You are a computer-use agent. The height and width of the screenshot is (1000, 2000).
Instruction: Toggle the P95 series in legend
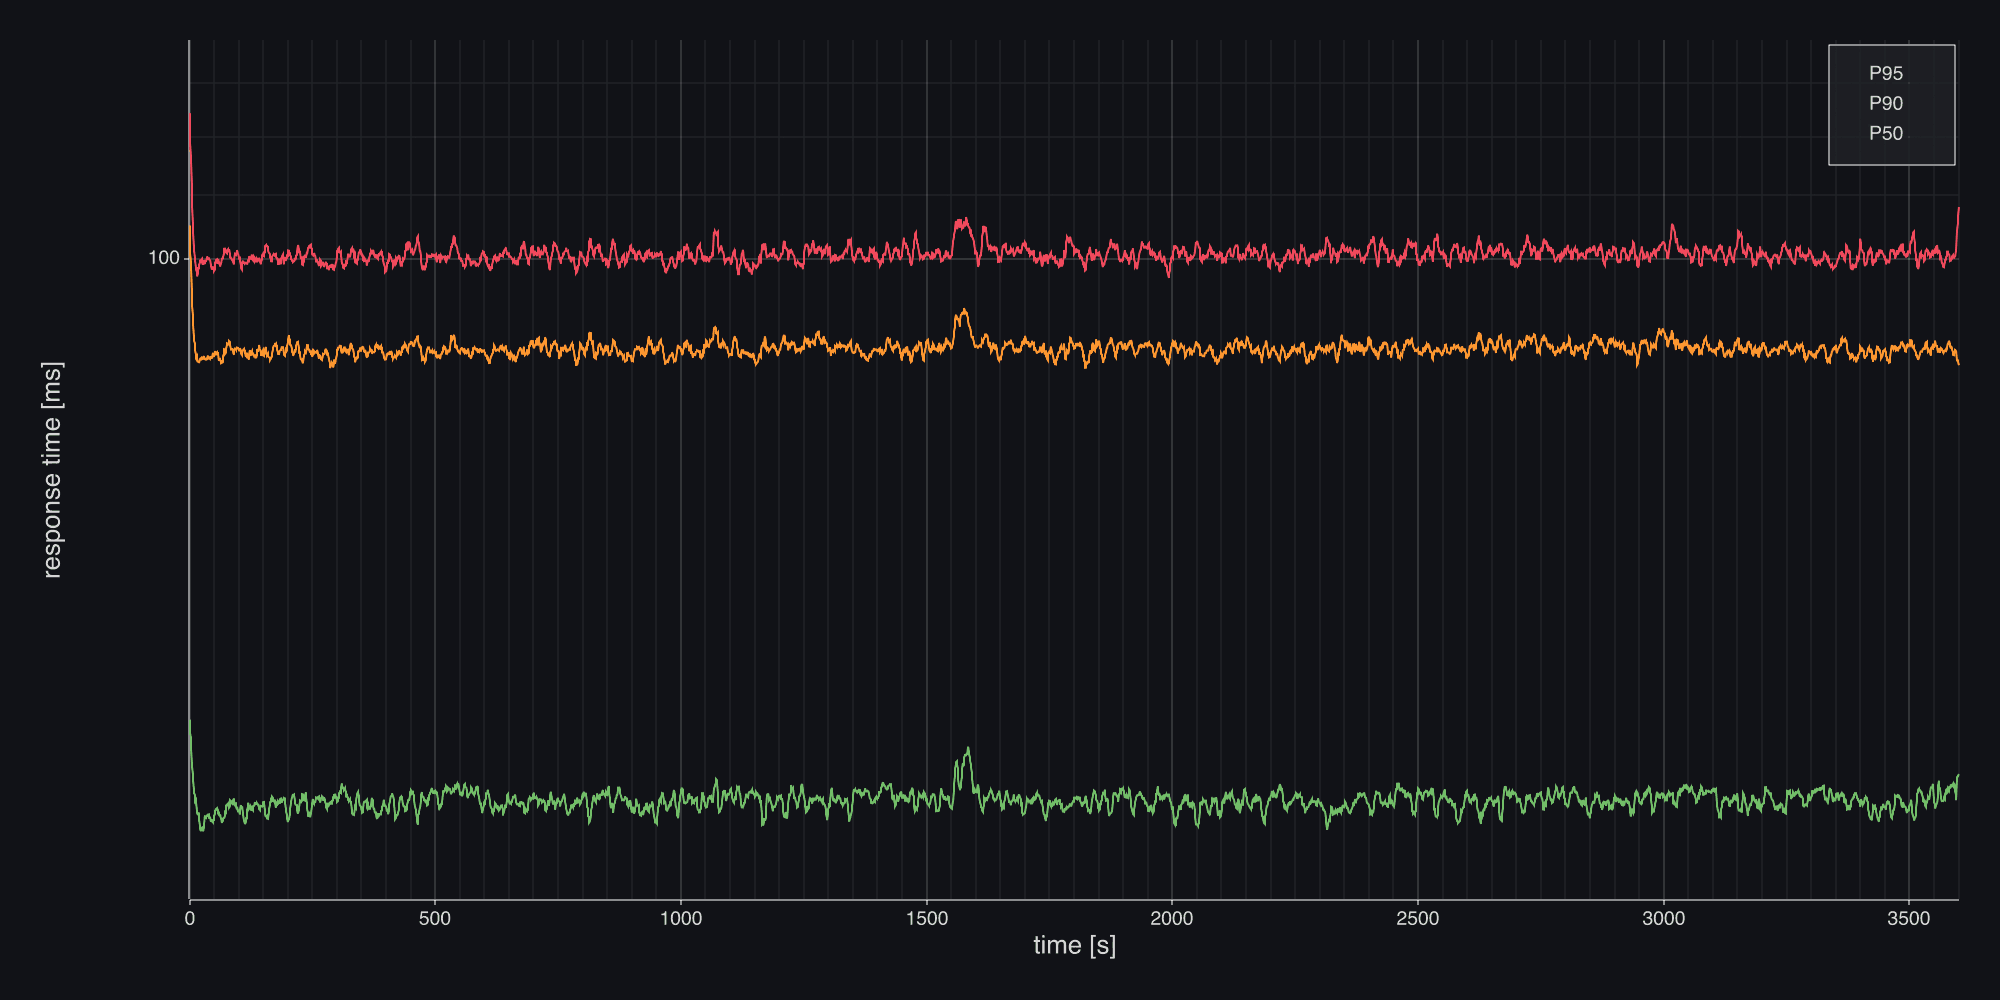1885,74
